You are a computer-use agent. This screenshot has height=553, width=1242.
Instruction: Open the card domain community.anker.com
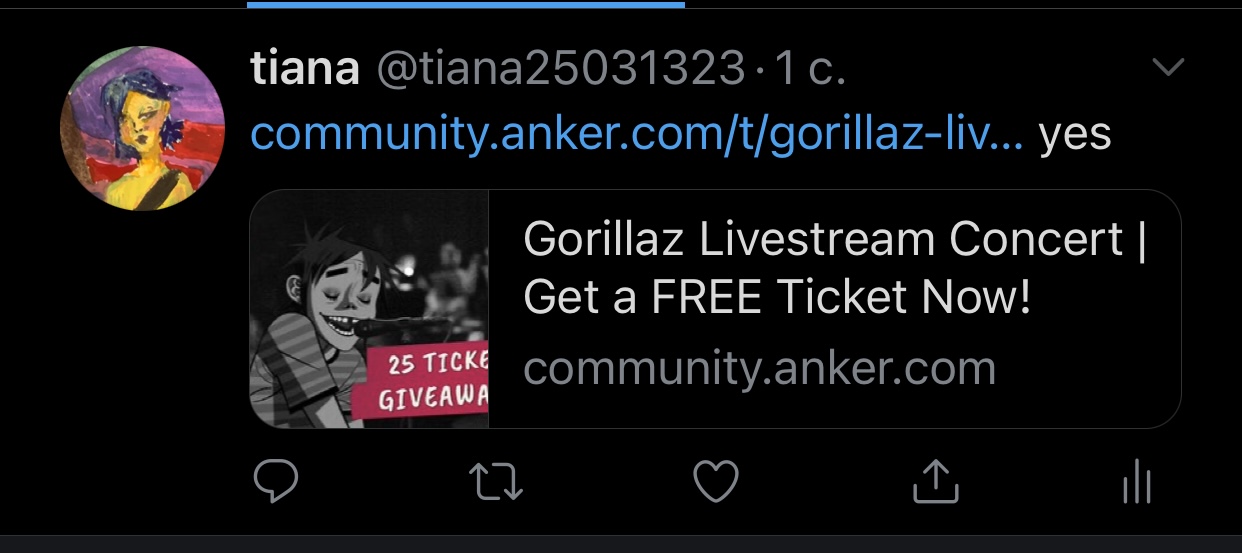click(760, 369)
